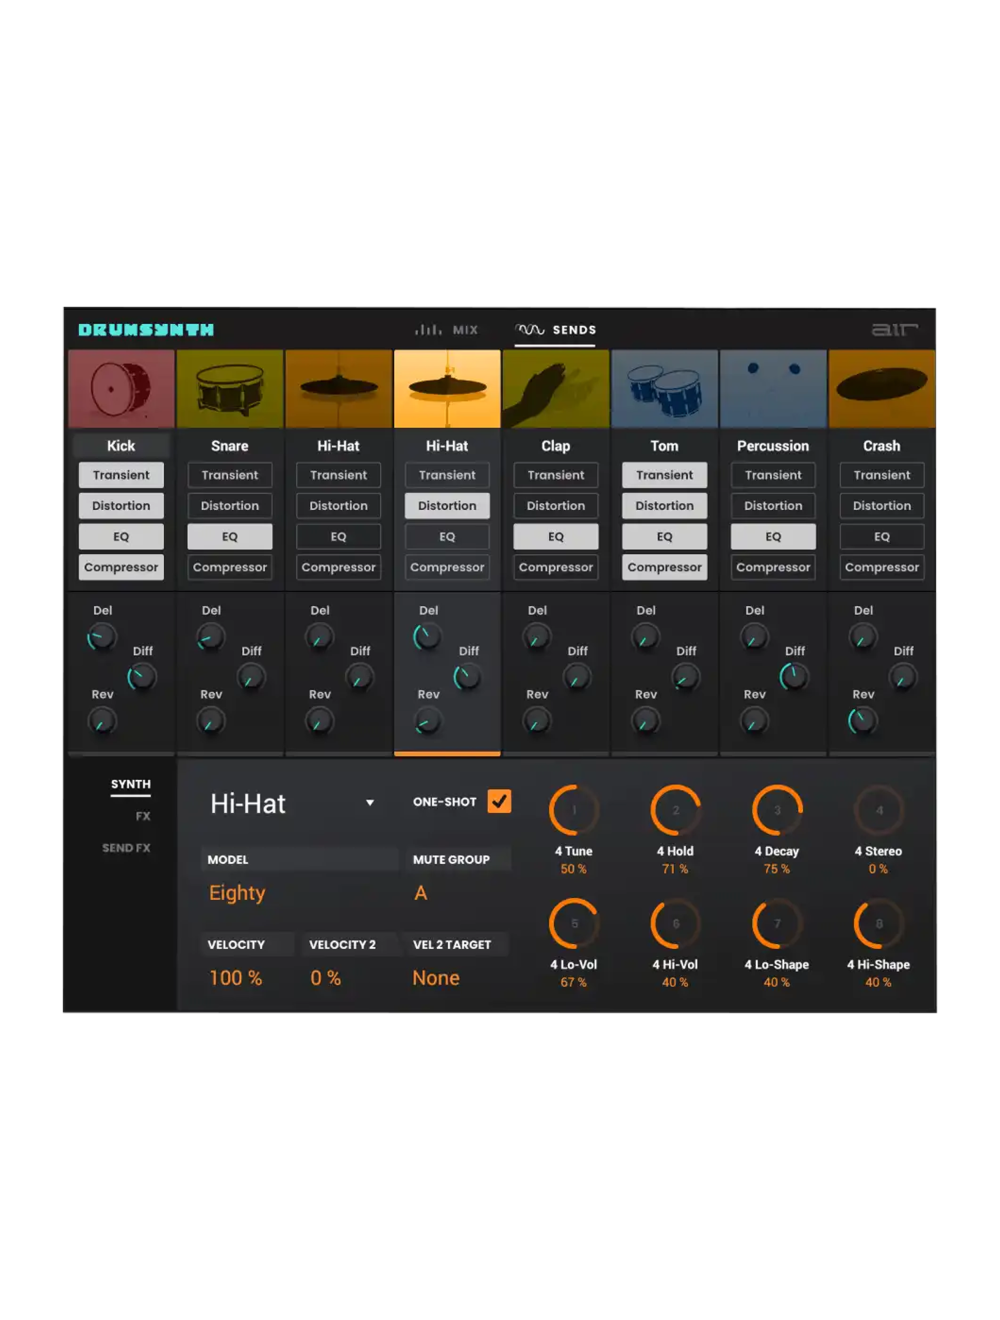
Task: Open the Clap channel pad
Action: [556, 389]
